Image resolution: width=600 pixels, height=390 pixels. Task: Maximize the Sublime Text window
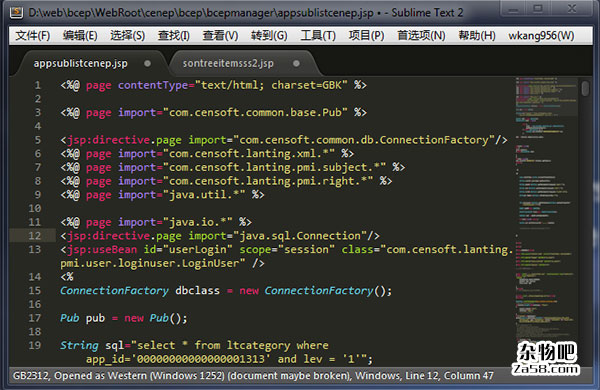538,9
